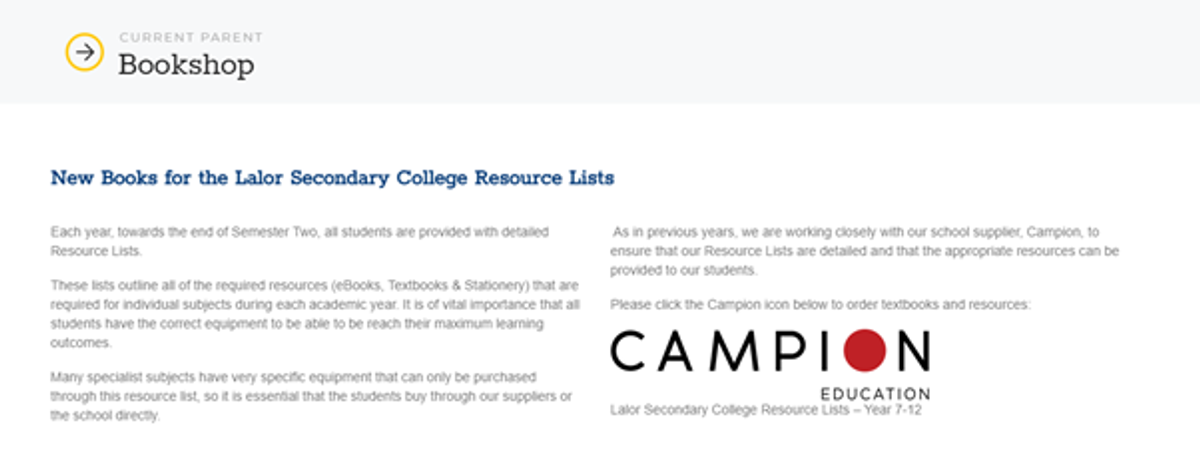This screenshot has width=1200, height=460.
Task: Click the grey header banner area
Action: tap(600, 51)
